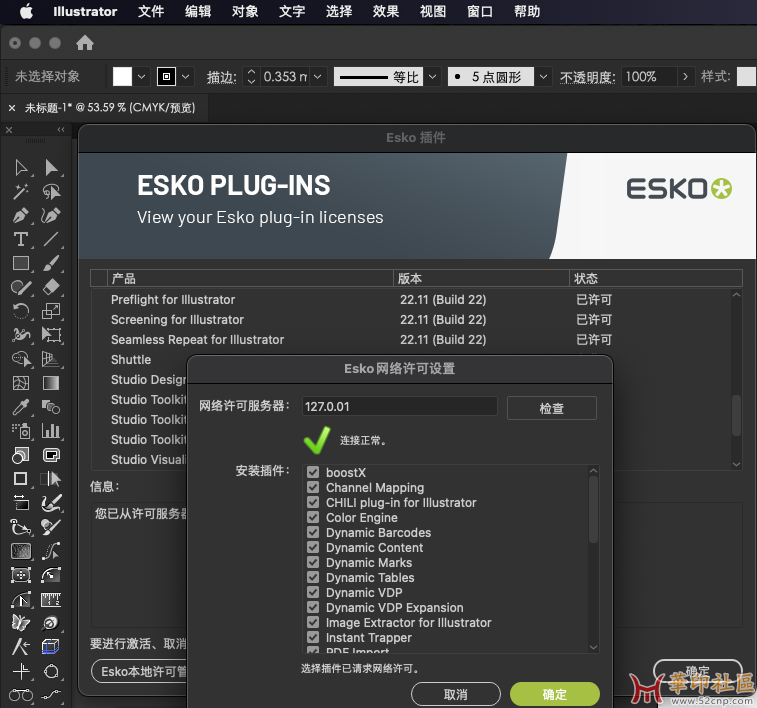This screenshot has height=708, width=757.
Task: Pick the Rectangle tool
Action: coord(21,263)
